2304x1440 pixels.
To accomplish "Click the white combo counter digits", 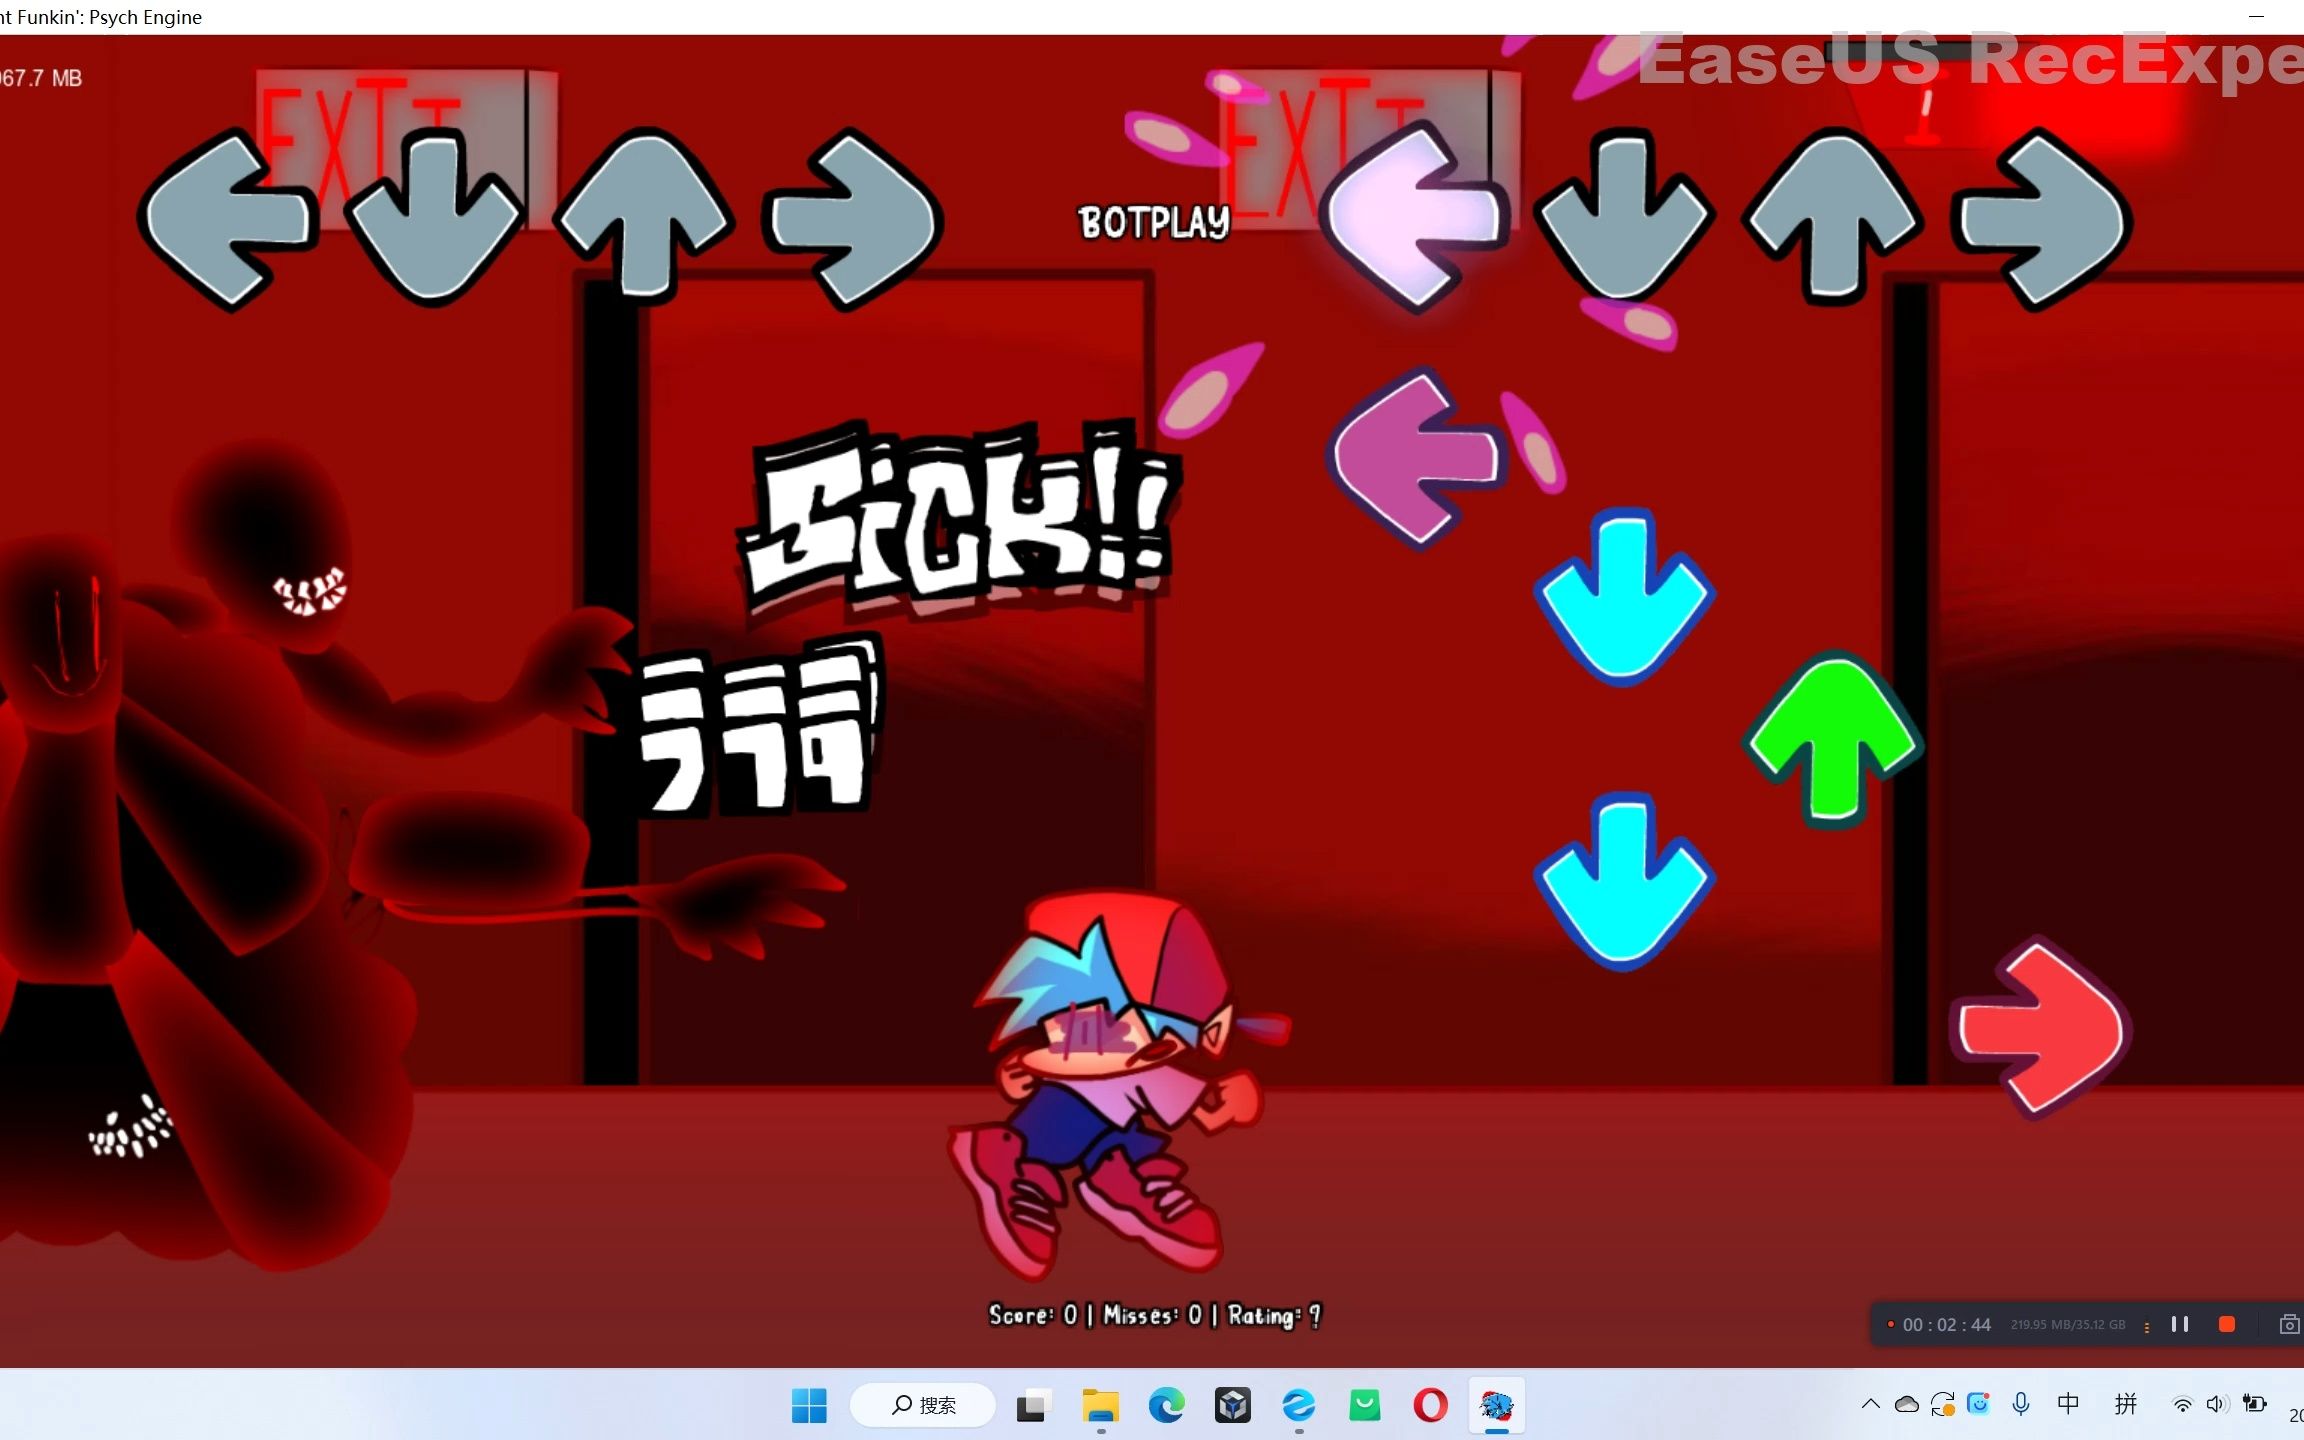I will click(x=760, y=726).
